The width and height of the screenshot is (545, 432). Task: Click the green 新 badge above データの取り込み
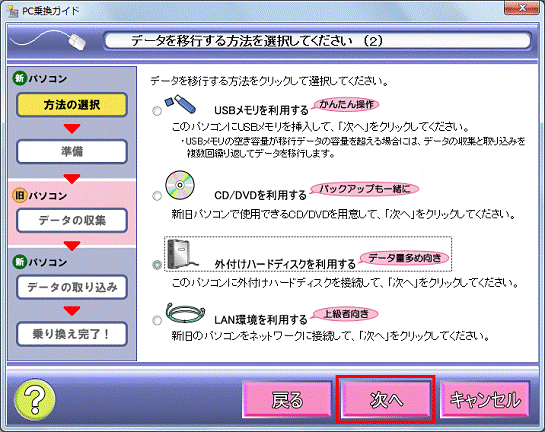[19, 262]
